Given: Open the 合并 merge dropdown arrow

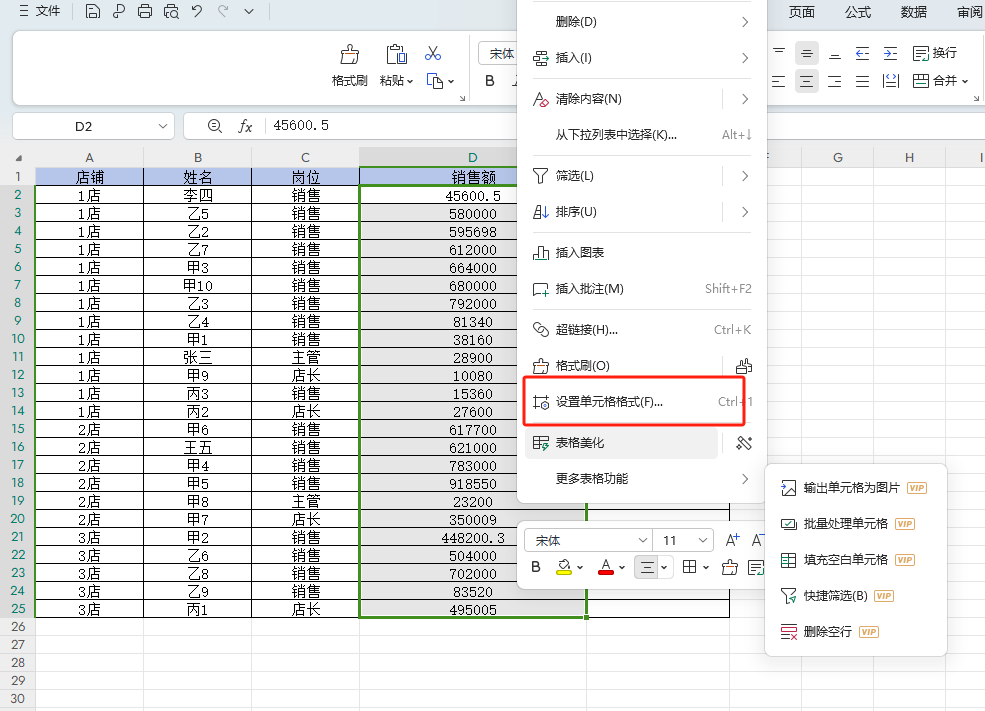Looking at the screenshot, I should (x=965, y=81).
